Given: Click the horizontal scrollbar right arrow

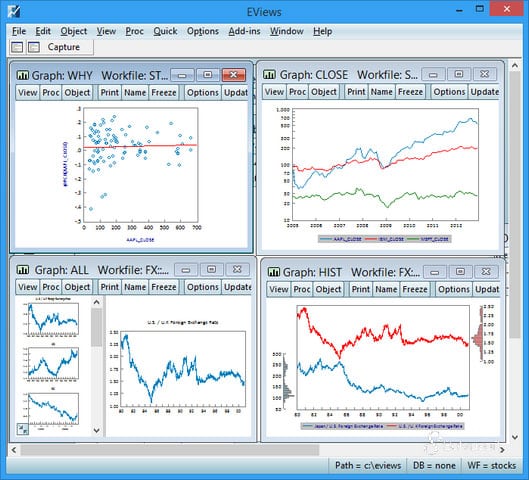Looking at the screenshot, I should pos(502,450).
